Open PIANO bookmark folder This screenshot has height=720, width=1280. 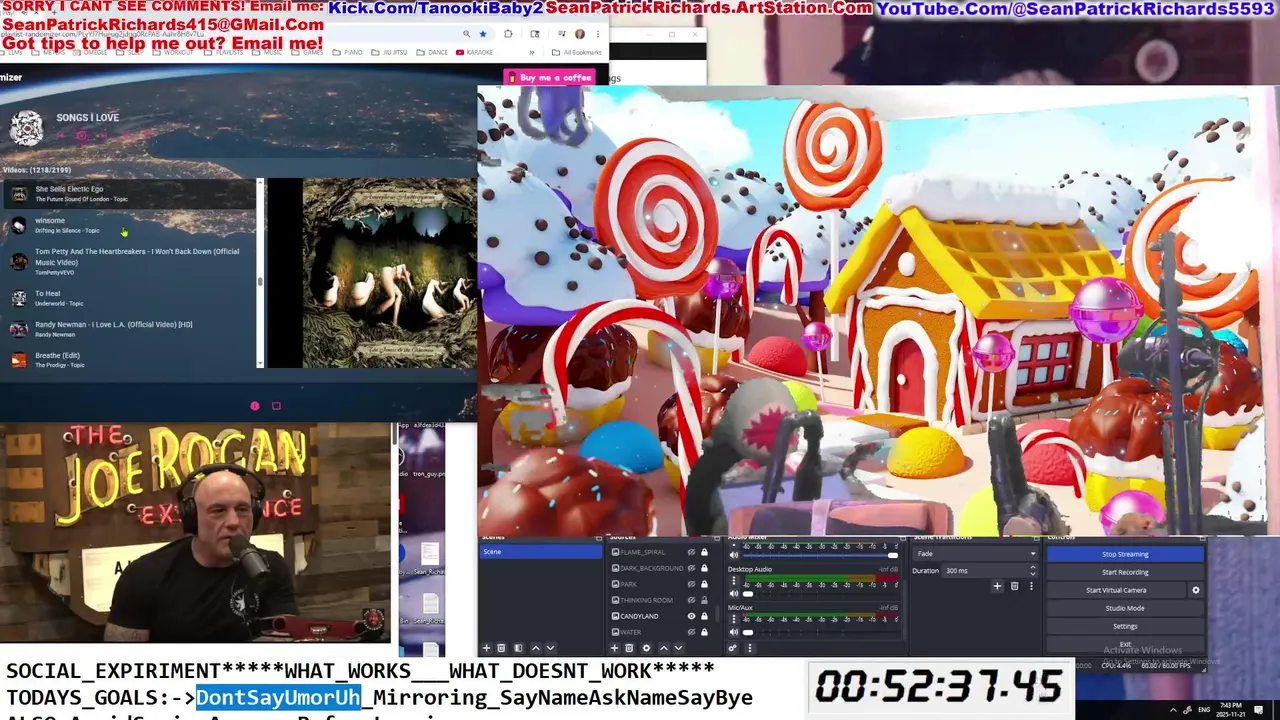click(x=347, y=52)
